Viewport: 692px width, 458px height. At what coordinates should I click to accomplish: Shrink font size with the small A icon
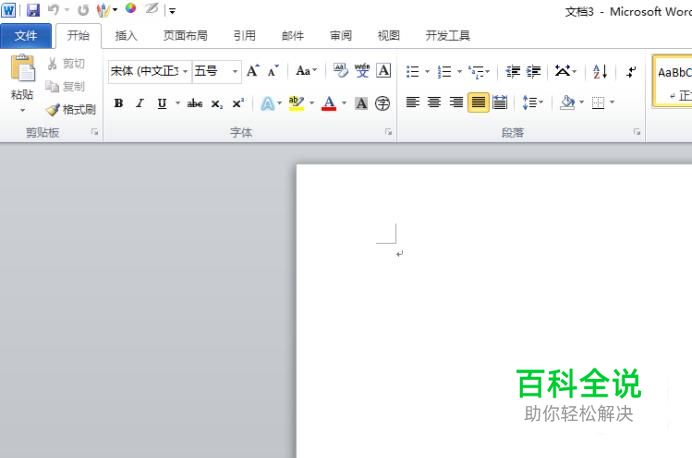[273, 71]
